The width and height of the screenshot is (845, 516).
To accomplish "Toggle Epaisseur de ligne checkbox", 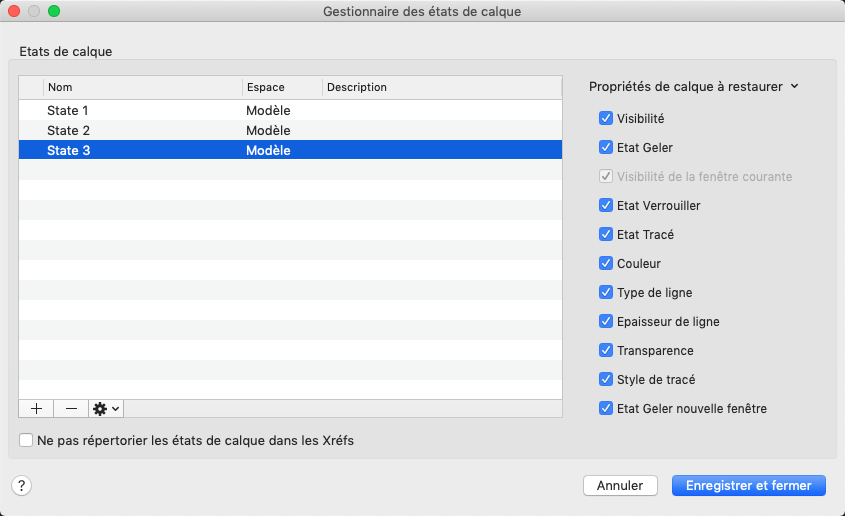I will point(606,321).
